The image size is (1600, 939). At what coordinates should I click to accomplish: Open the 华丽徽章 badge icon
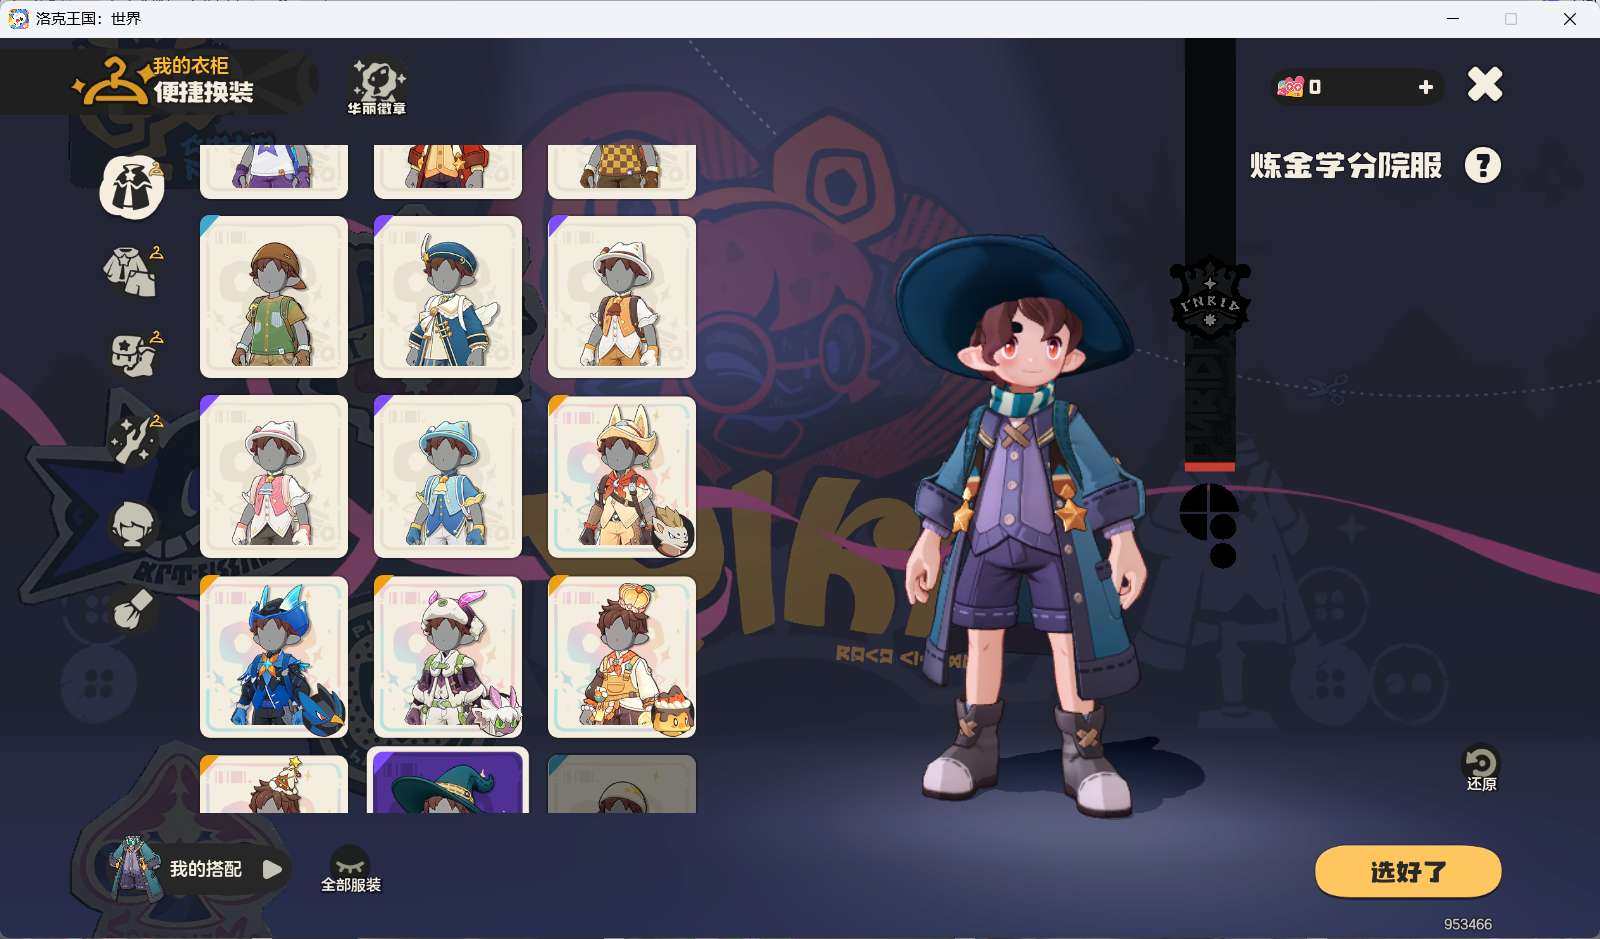coord(376,87)
